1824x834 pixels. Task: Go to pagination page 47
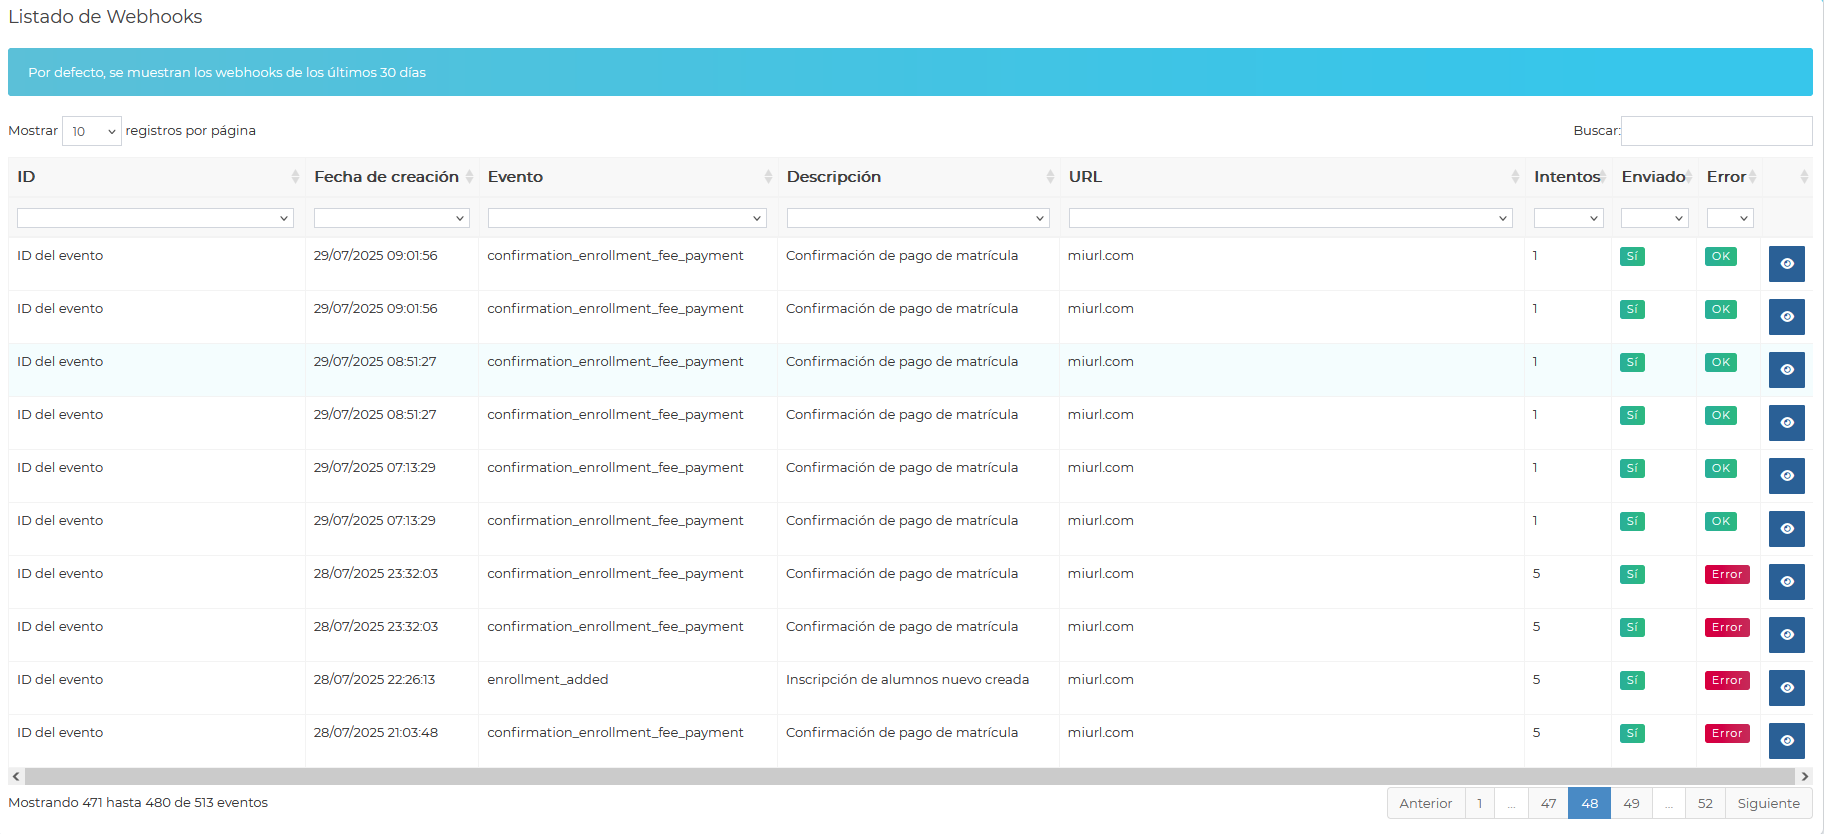click(1548, 803)
